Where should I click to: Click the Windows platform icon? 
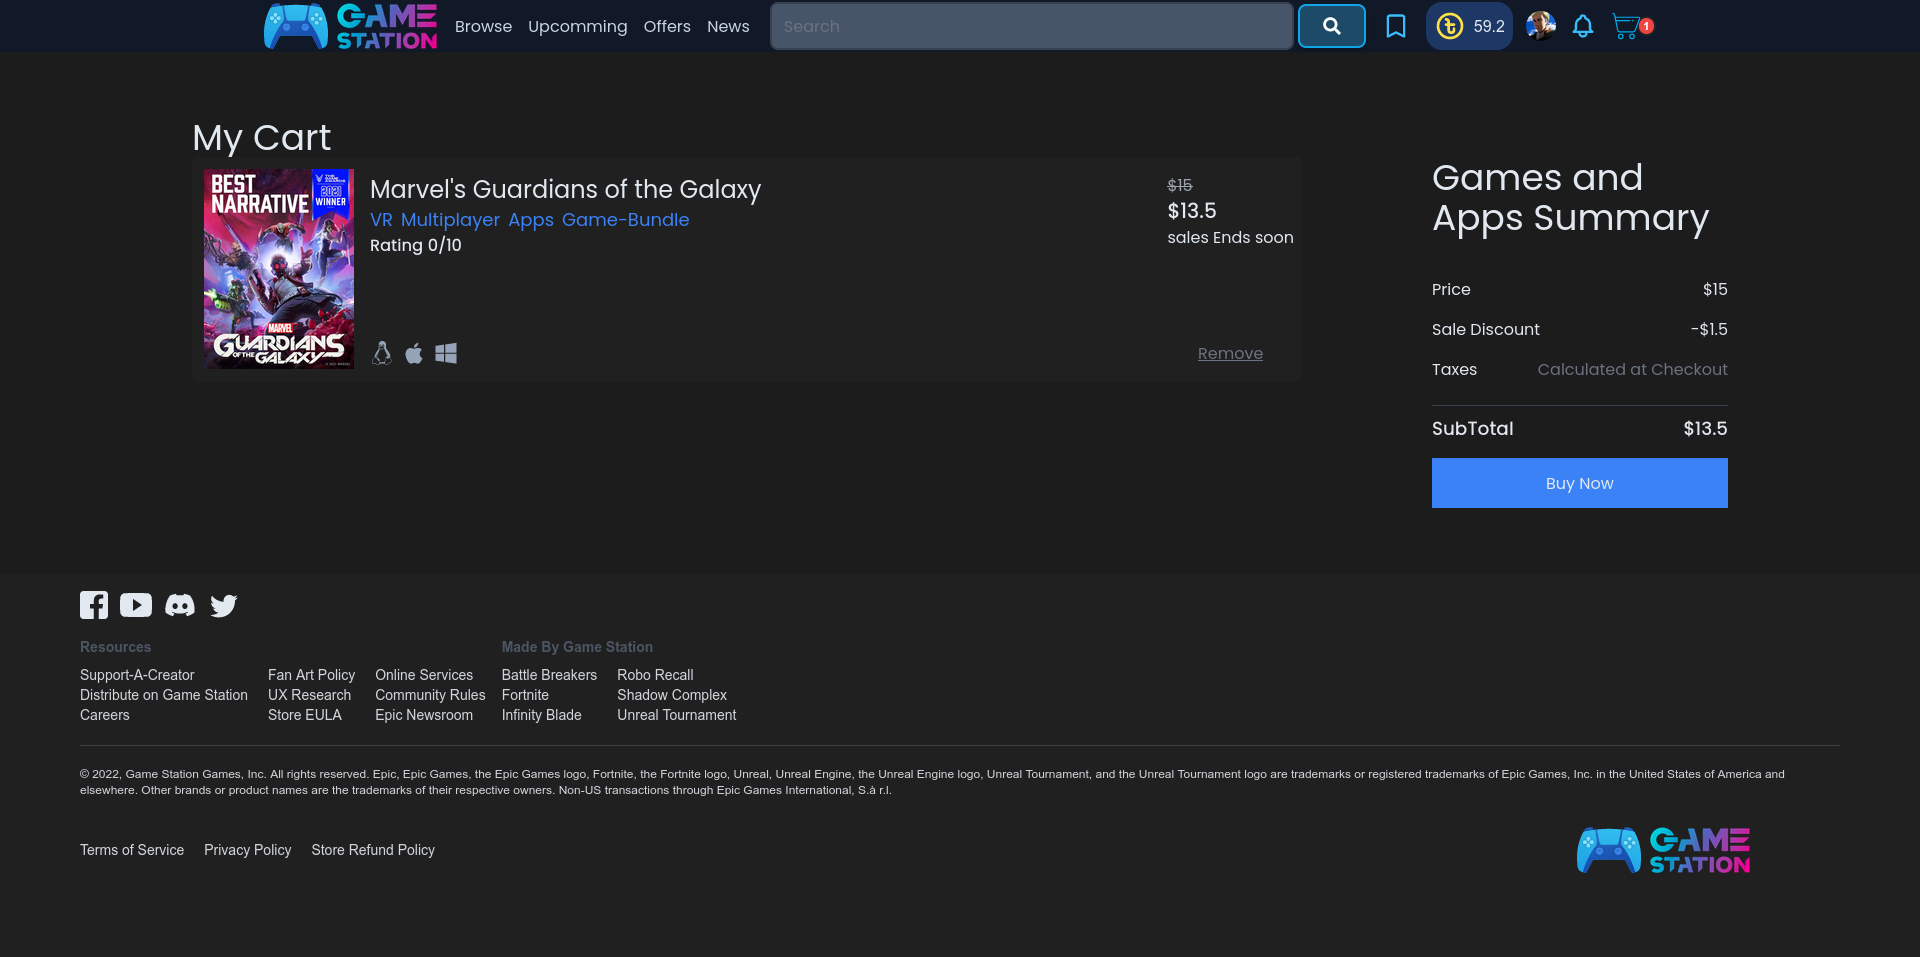pyautogui.click(x=446, y=353)
